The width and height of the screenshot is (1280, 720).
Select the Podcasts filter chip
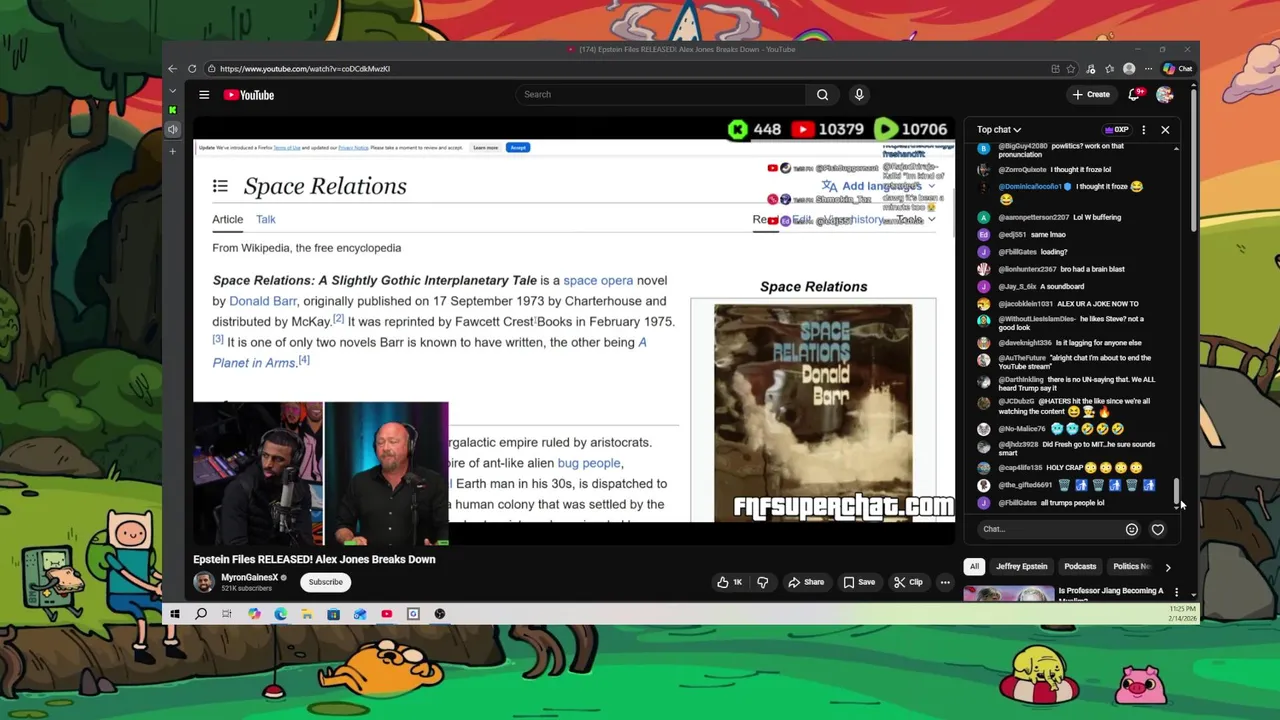coord(1080,567)
